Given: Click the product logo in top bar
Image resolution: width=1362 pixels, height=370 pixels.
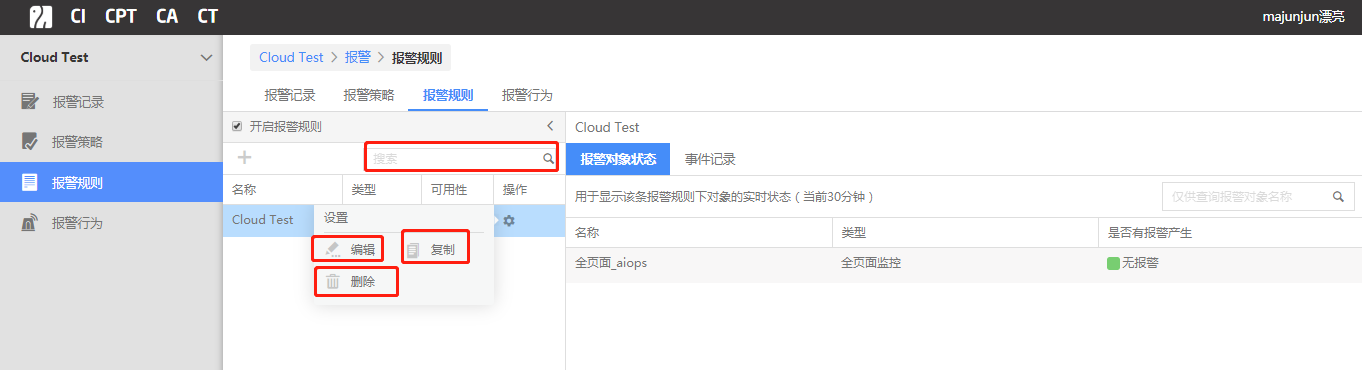Looking at the screenshot, I should tap(41, 17).
